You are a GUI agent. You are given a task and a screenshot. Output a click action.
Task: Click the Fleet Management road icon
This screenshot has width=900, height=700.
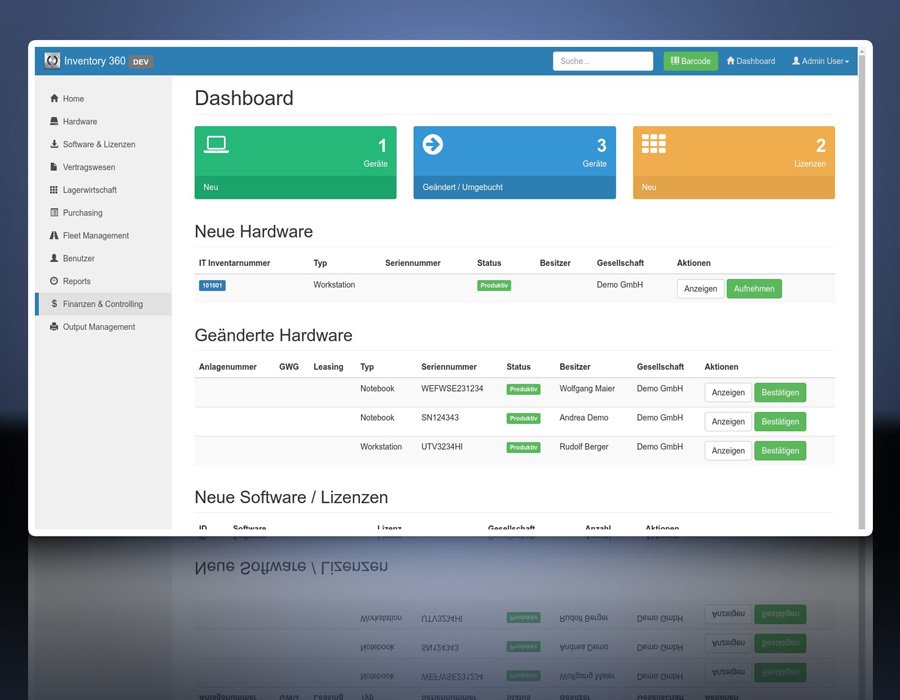(x=54, y=235)
